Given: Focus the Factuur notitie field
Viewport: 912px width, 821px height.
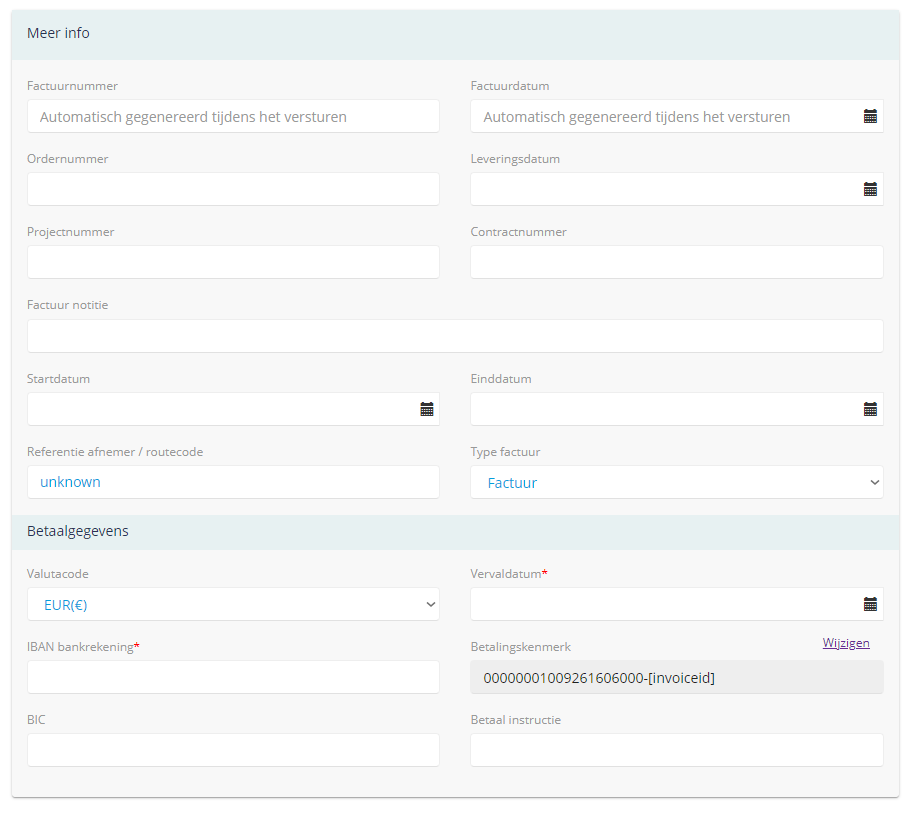Looking at the screenshot, I should tap(455, 336).
